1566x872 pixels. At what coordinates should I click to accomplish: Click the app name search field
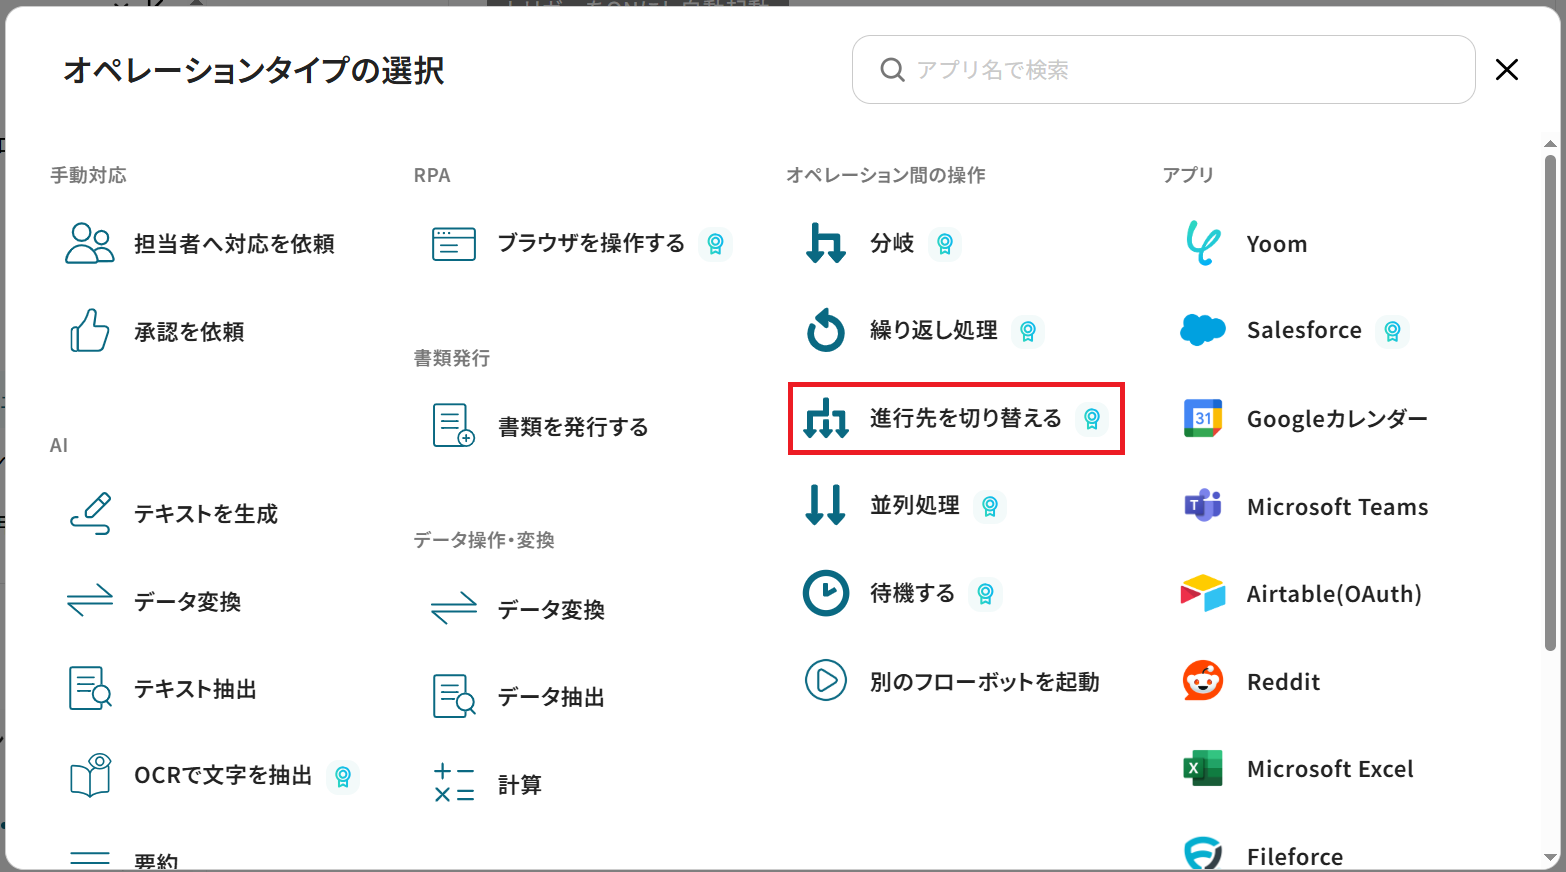1180,70
